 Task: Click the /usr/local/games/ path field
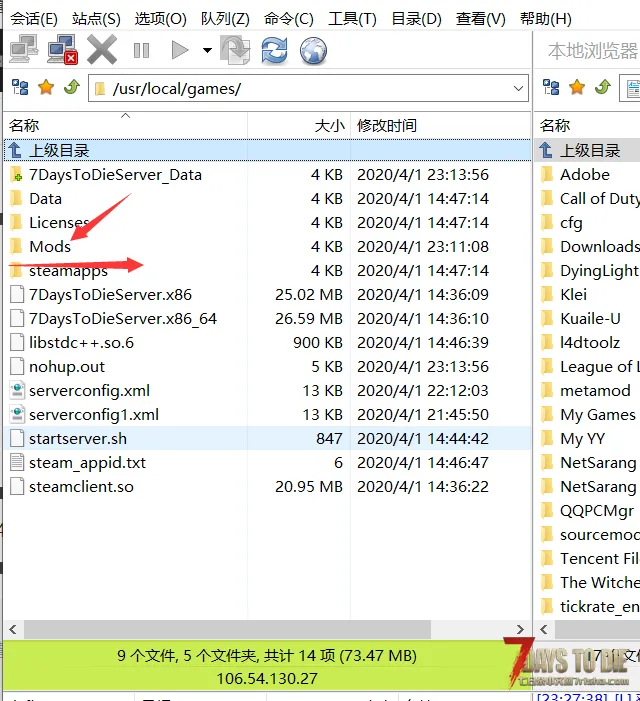[x=308, y=89]
